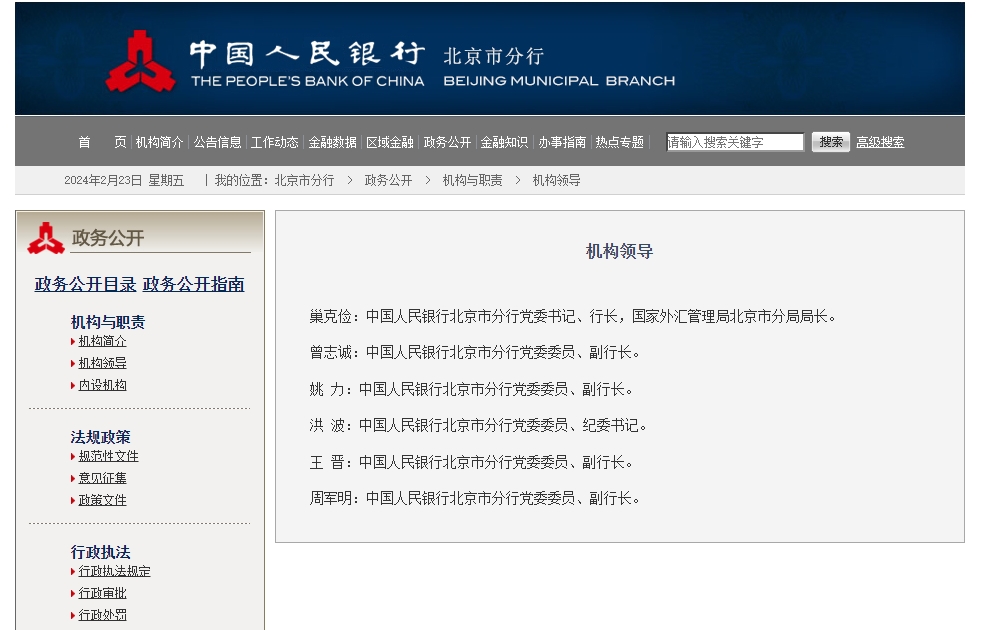Open the 高级搜索 advanced search page
The height and width of the screenshot is (630, 983).
pos(883,141)
